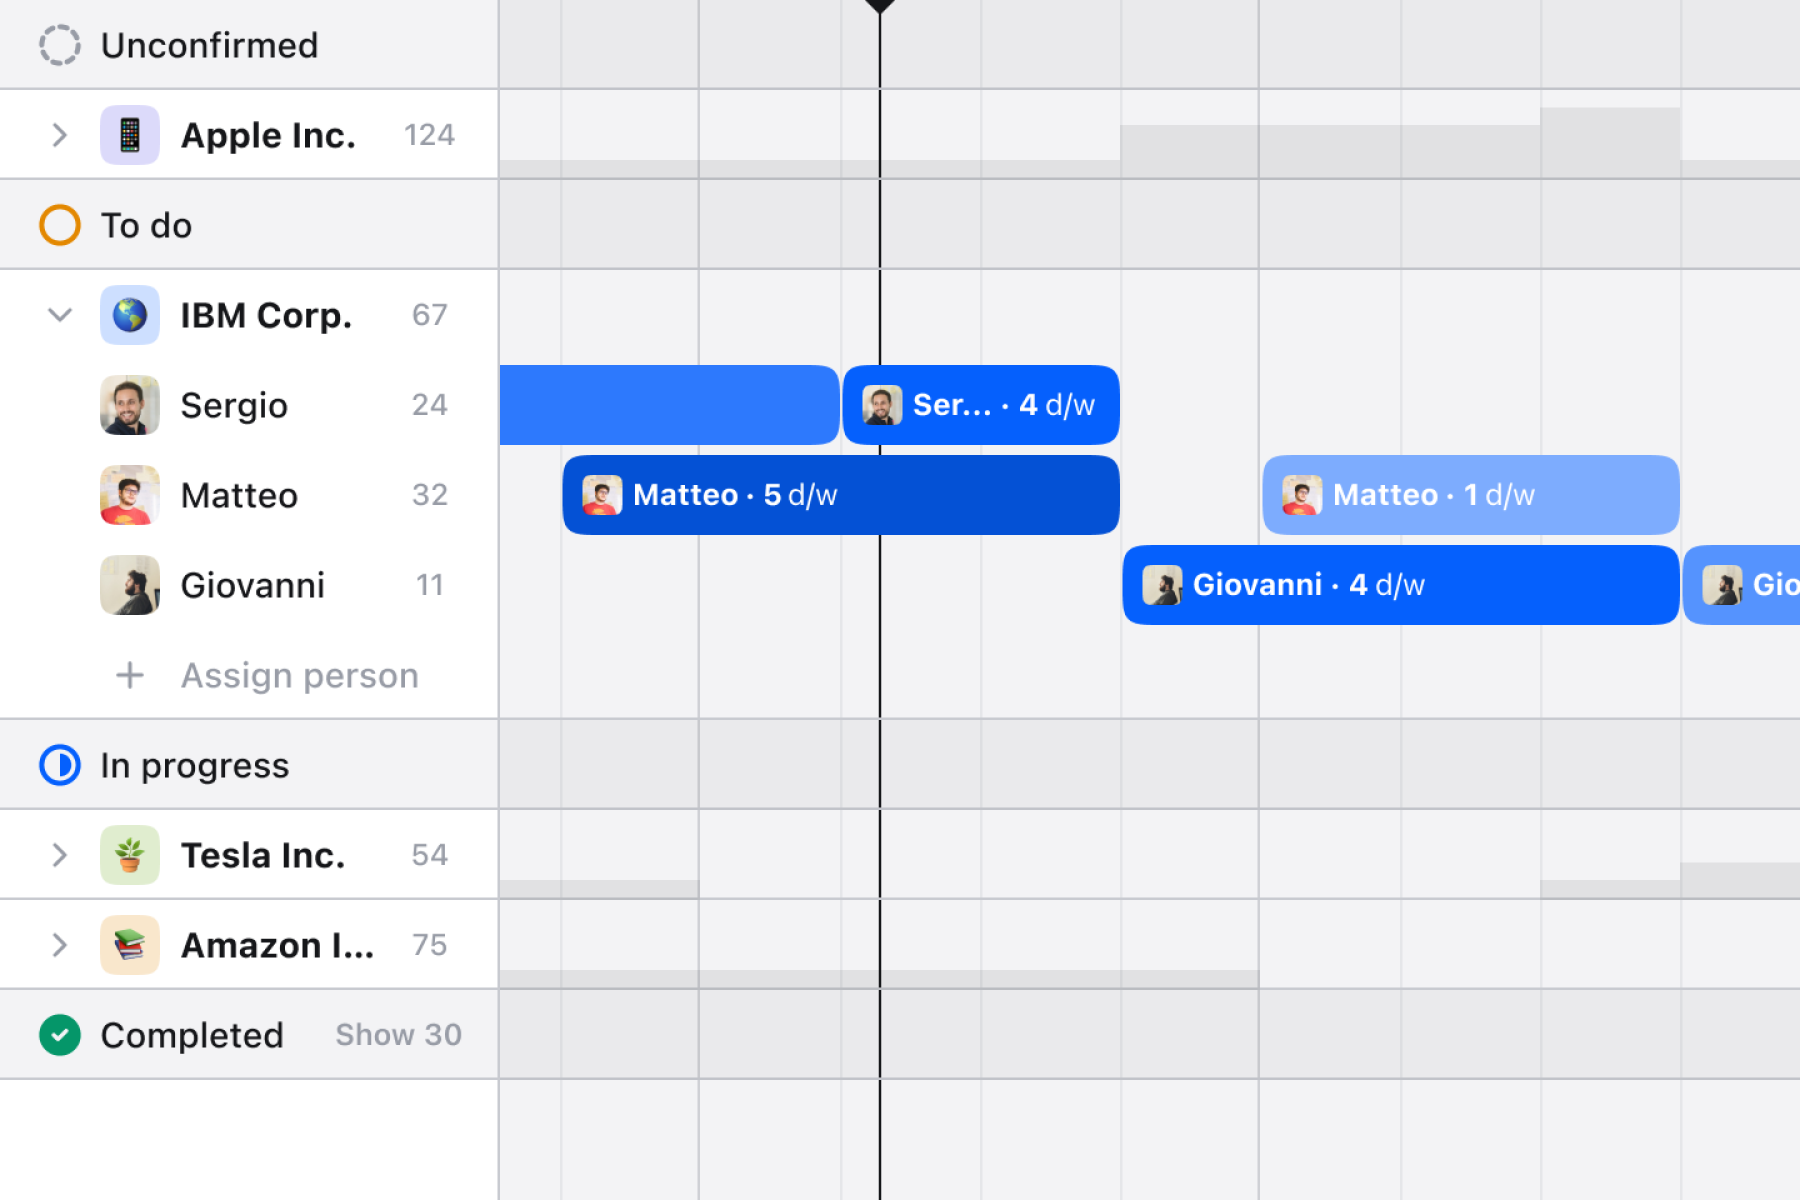This screenshot has width=1800, height=1200.
Task: Expand the Tesla Inc. project row
Action: click(60, 855)
